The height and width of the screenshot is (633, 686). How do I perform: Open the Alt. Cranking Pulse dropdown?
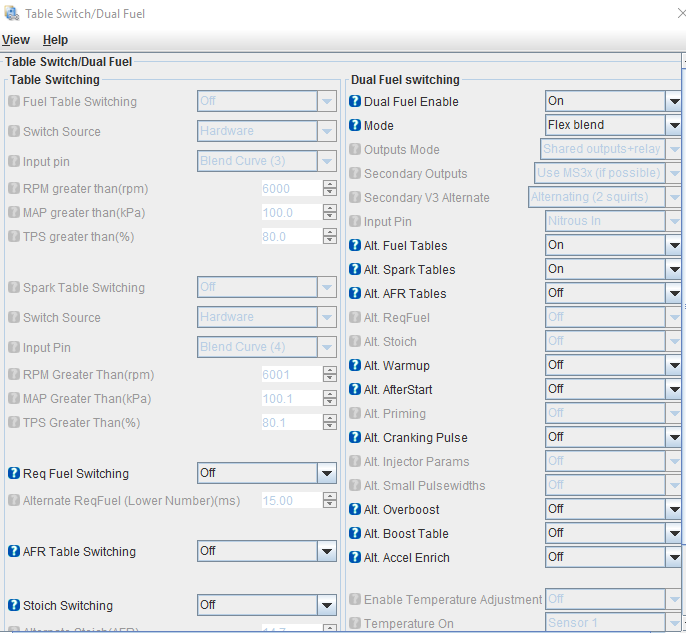tap(613, 437)
